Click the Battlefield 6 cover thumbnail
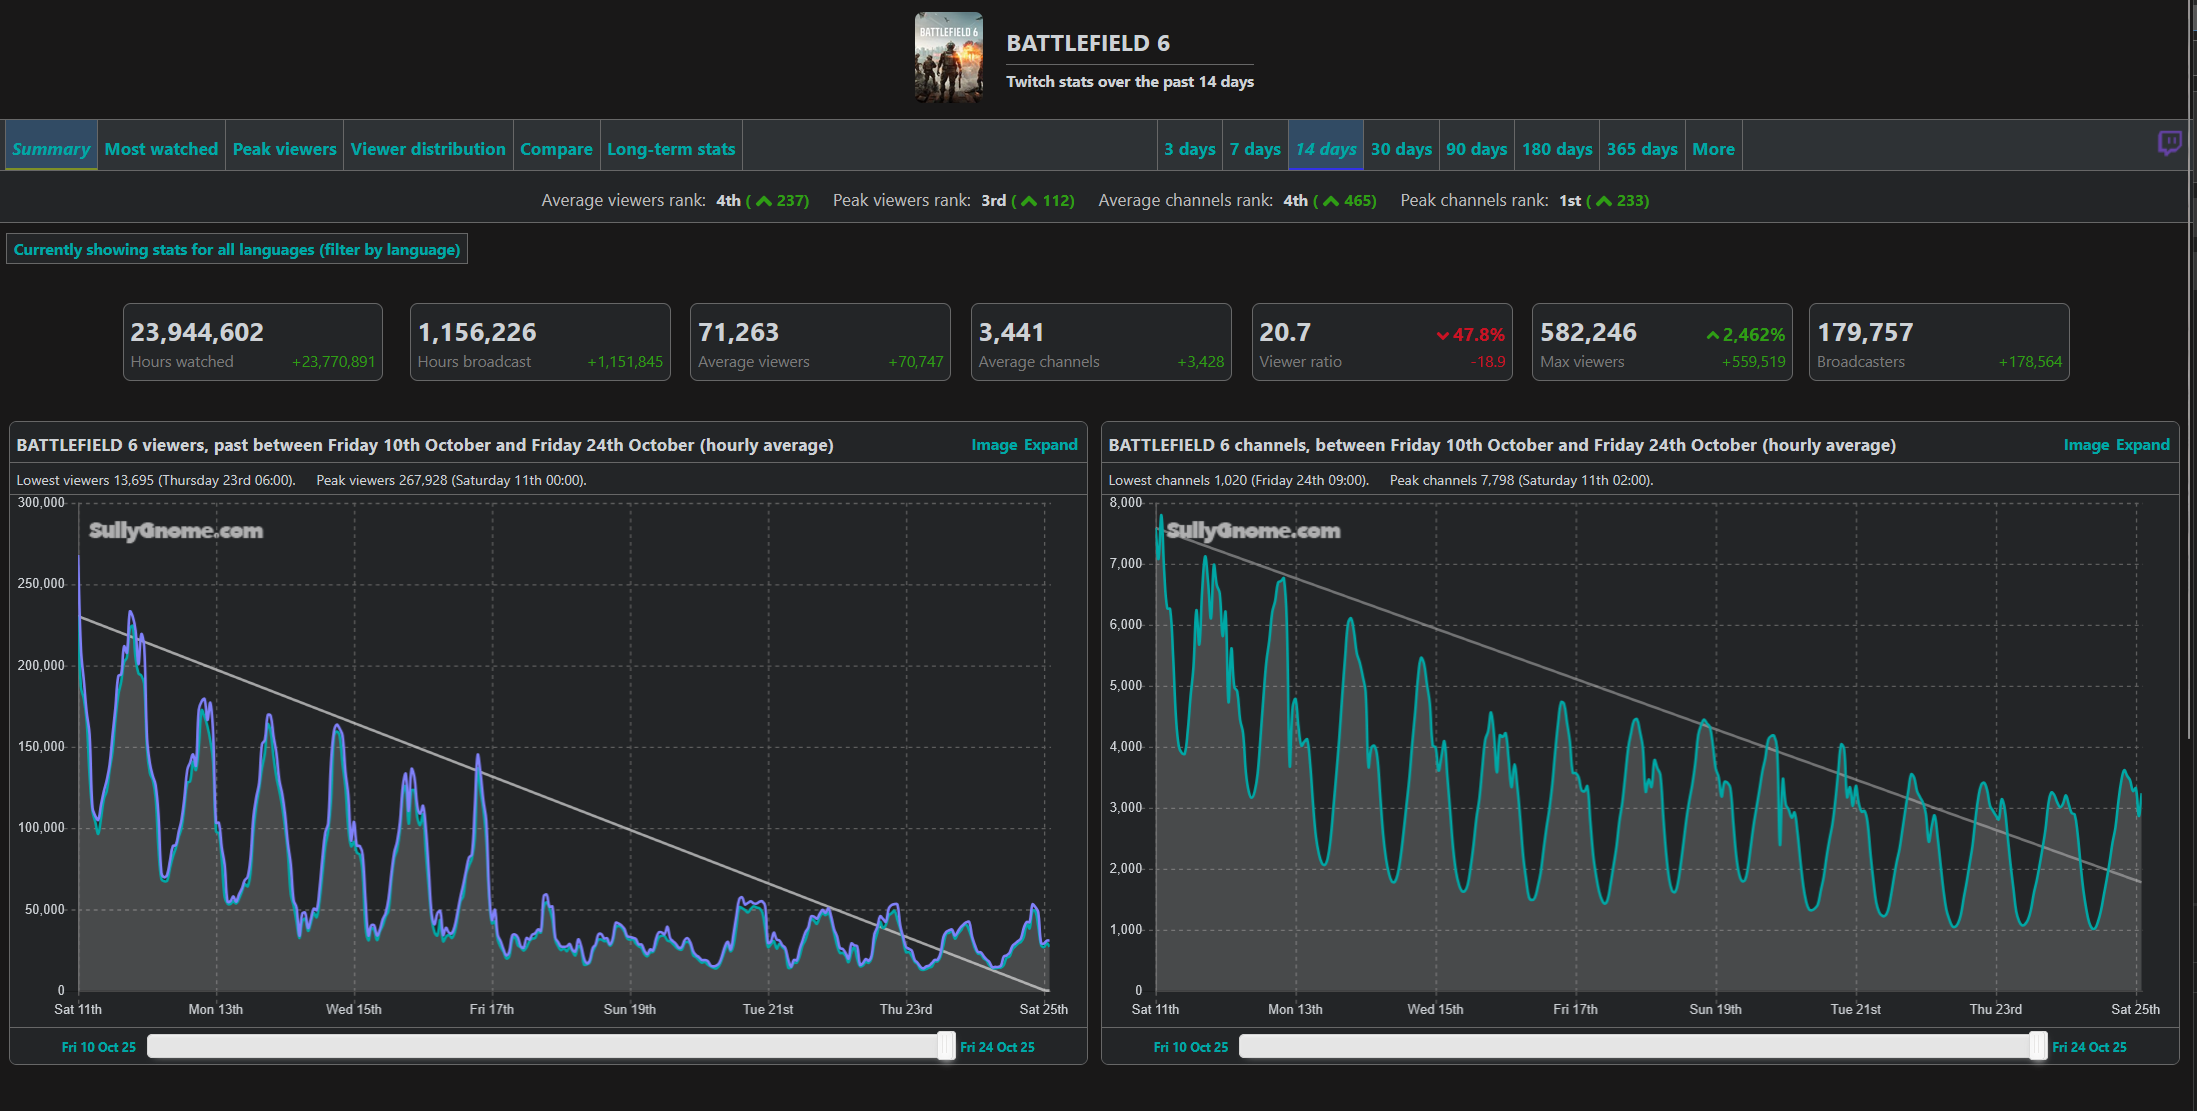This screenshot has width=2197, height=1111. click(x=948, y=58)
